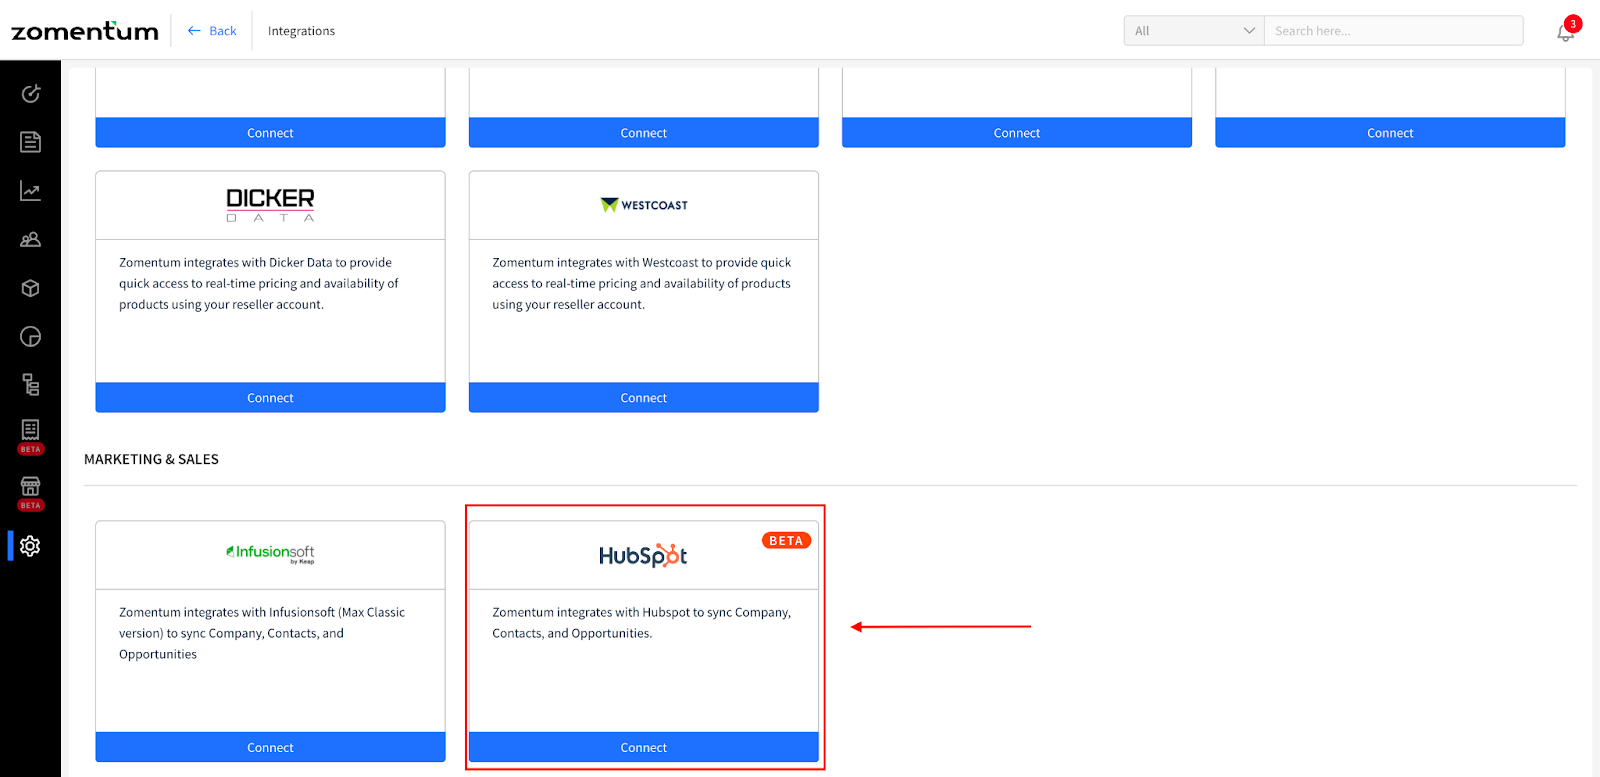Click the Zomentum logo

pyautogui.click(x=85, y=31)
